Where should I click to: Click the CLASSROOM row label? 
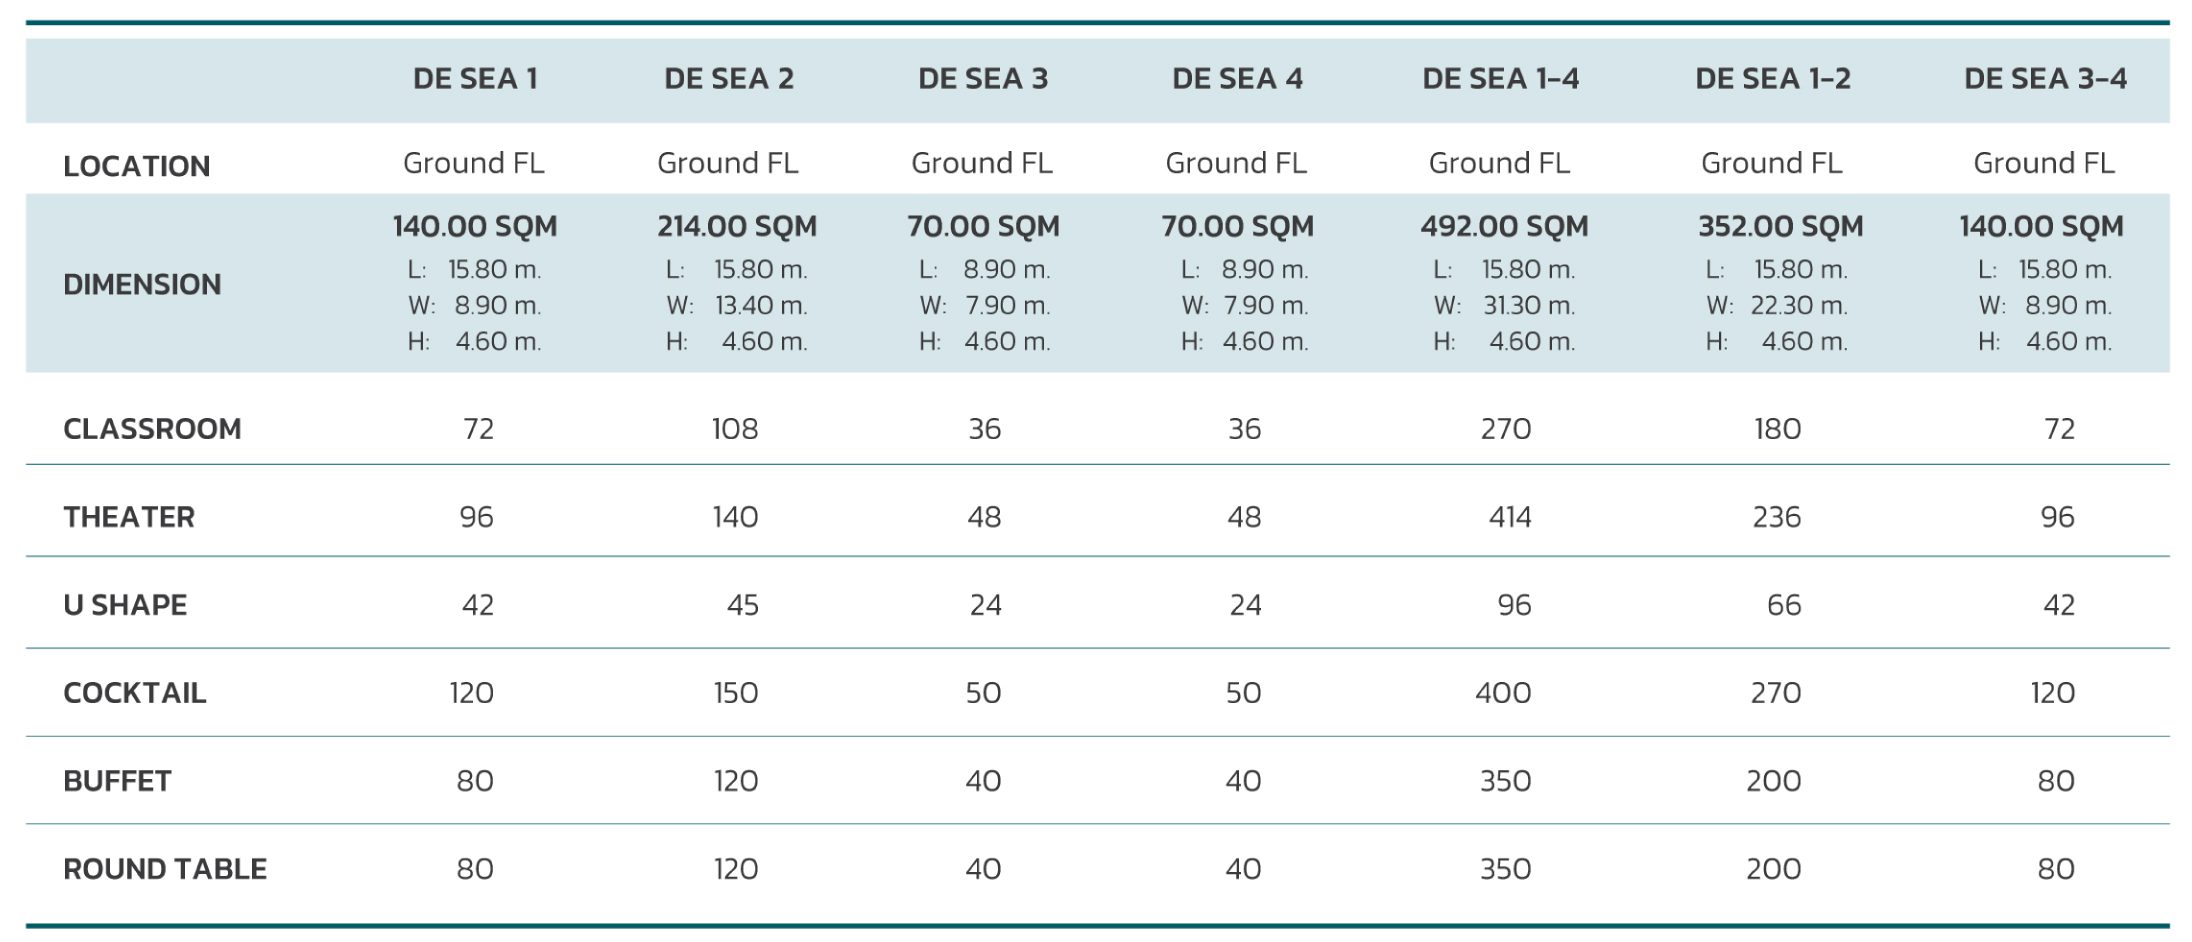coord(152,429)
